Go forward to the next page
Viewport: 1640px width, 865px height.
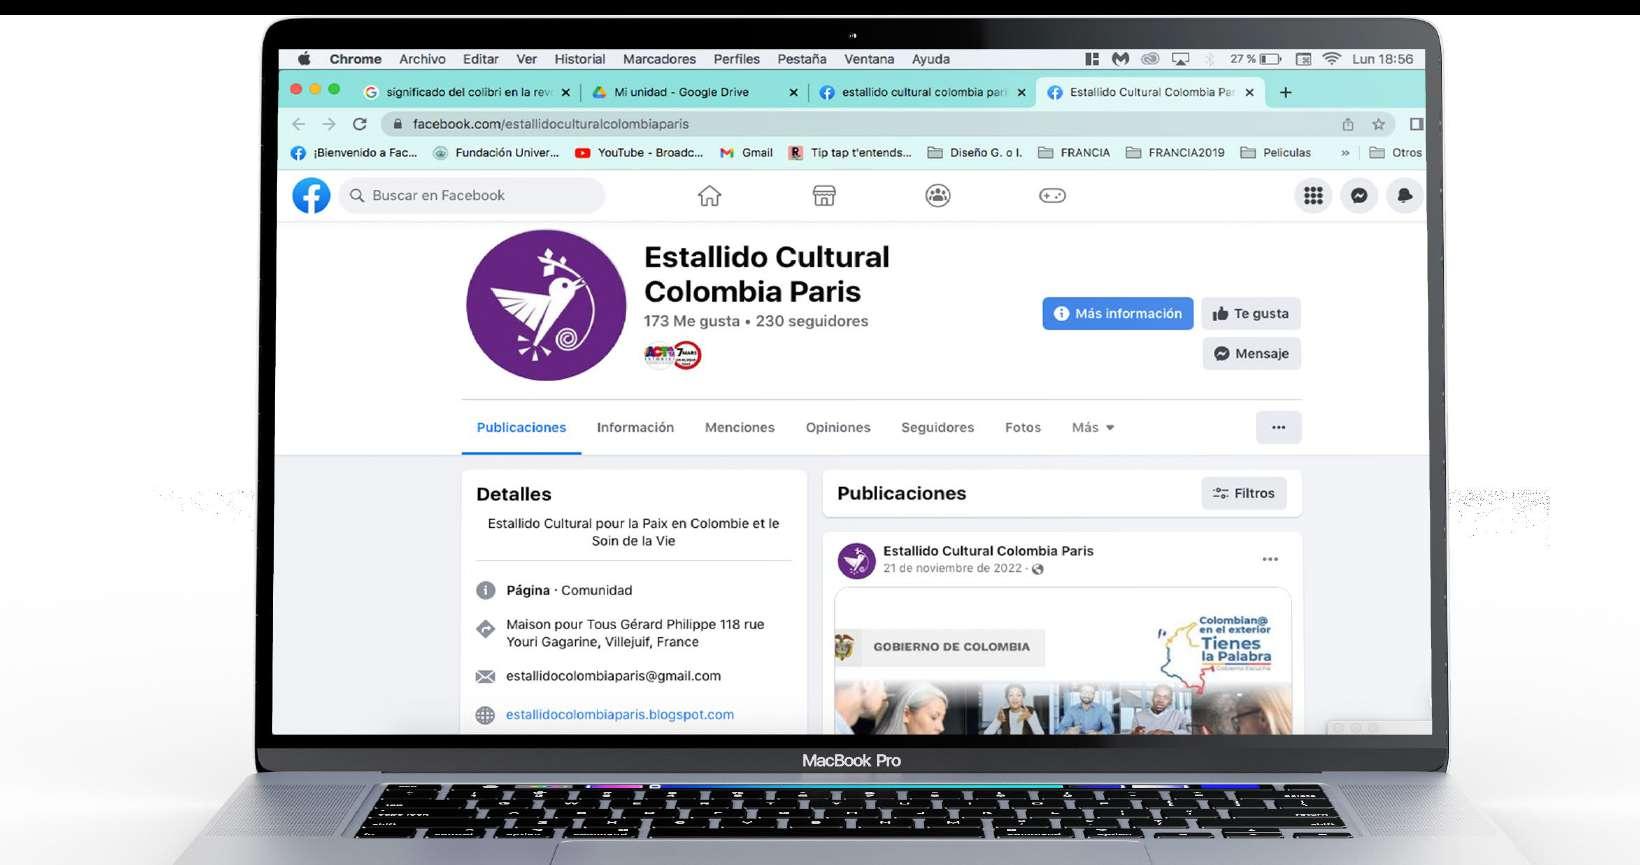tap(328, 124)
